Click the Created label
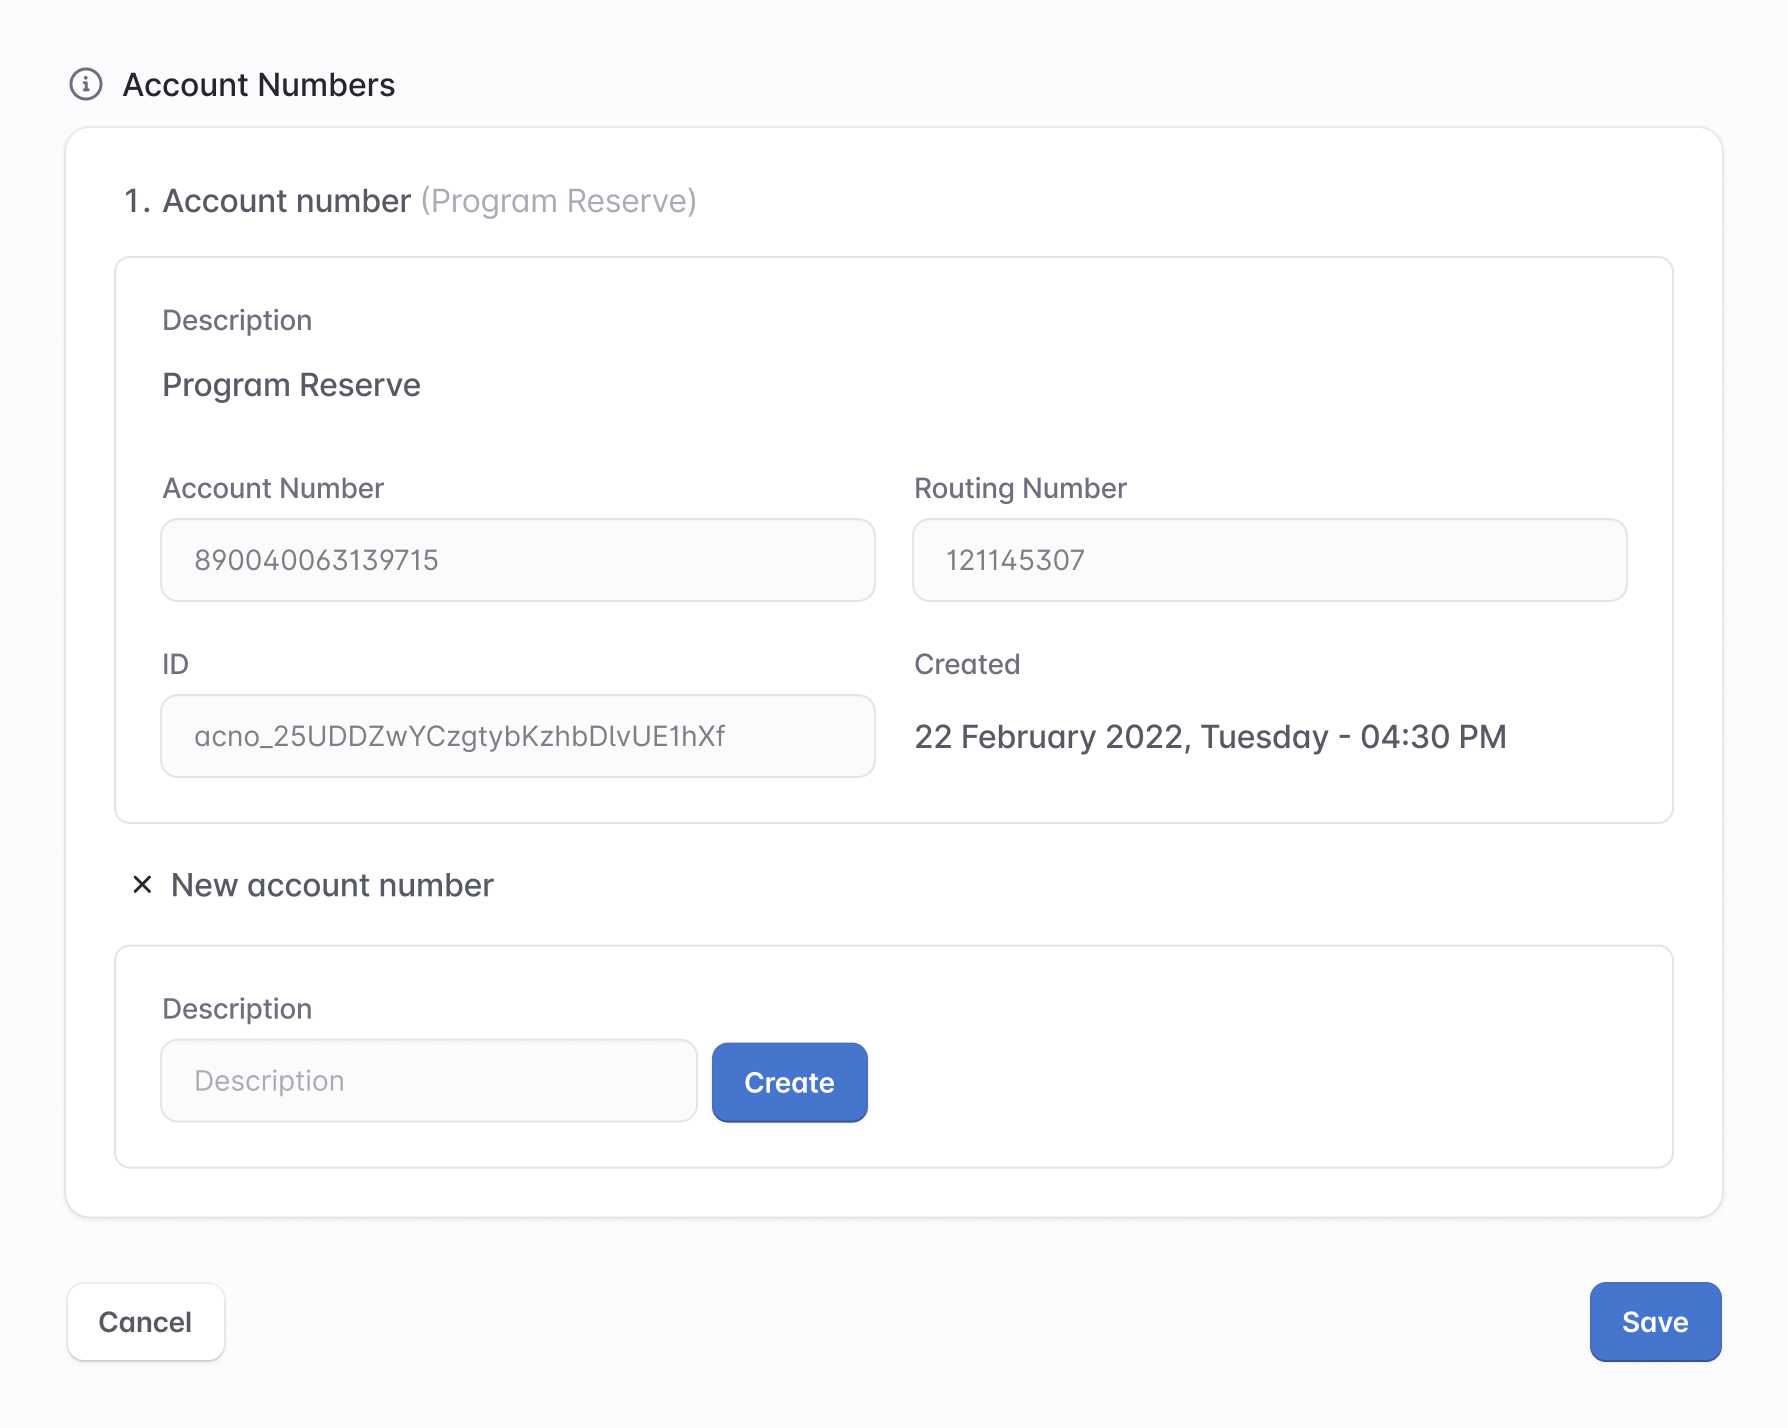The height and width of the screenshot is (1428, 1788). [x=966, y=664]
